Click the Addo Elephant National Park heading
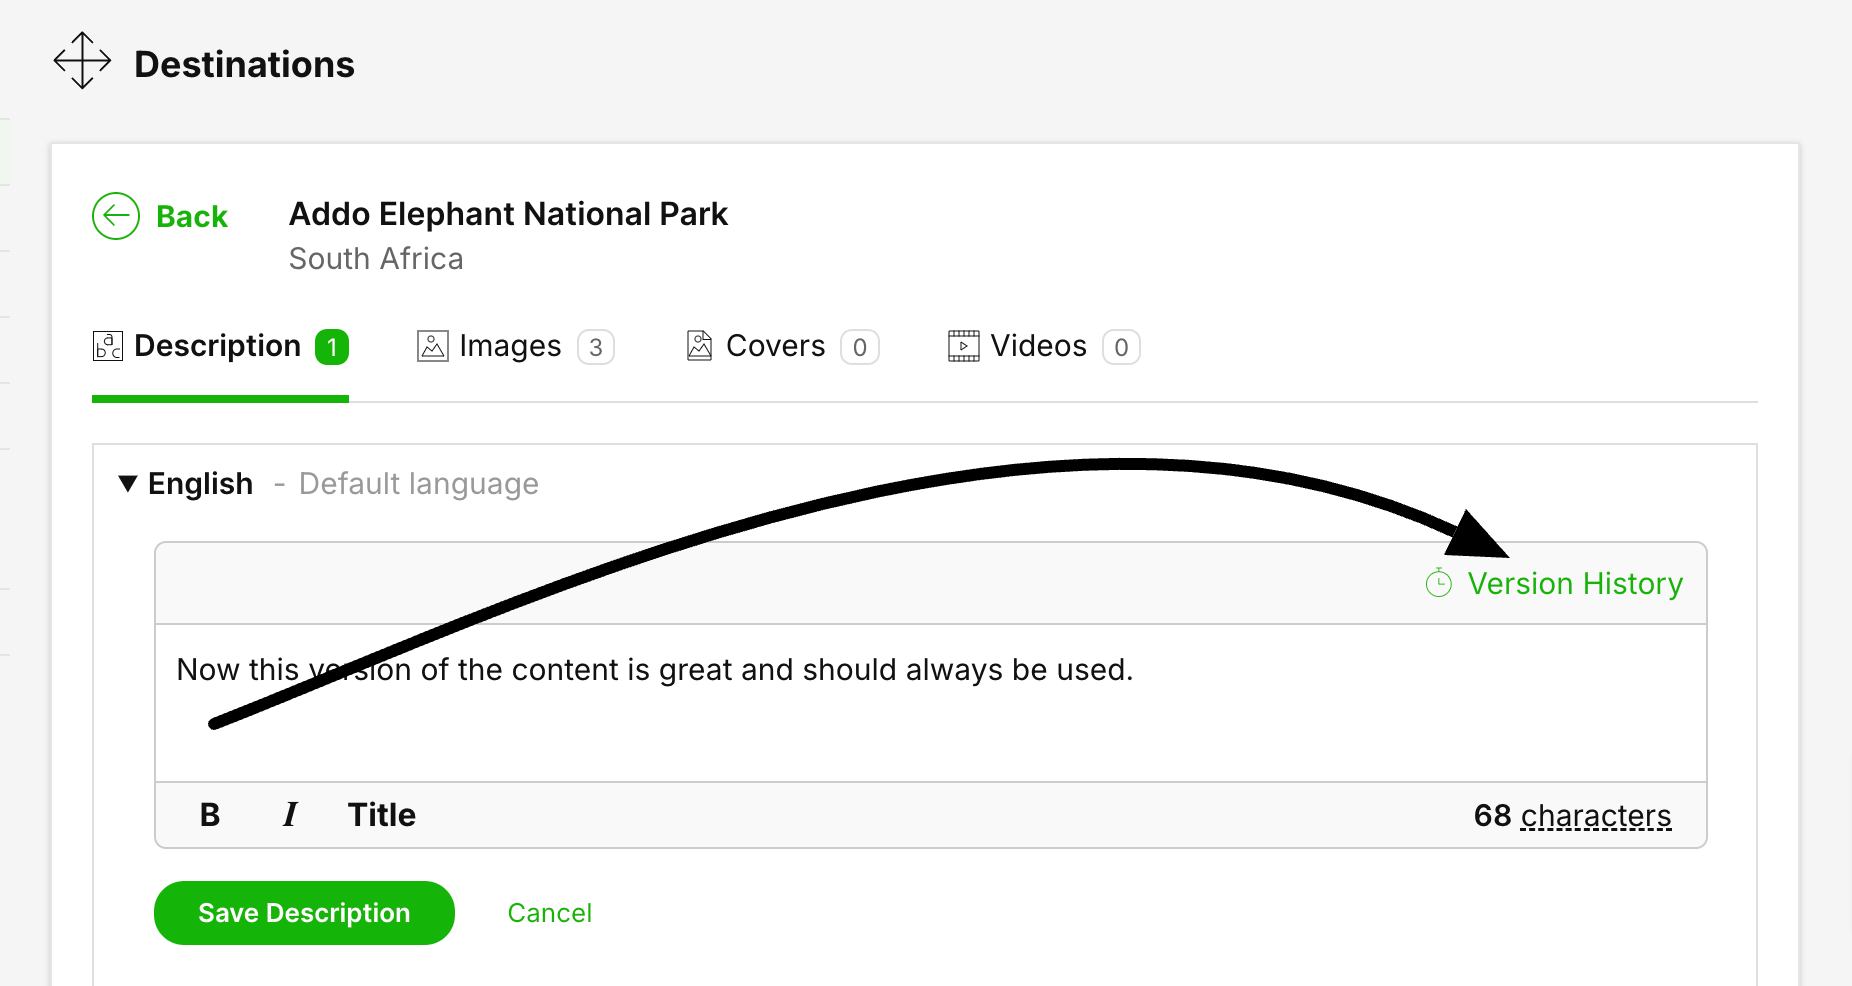 (508, 214)
